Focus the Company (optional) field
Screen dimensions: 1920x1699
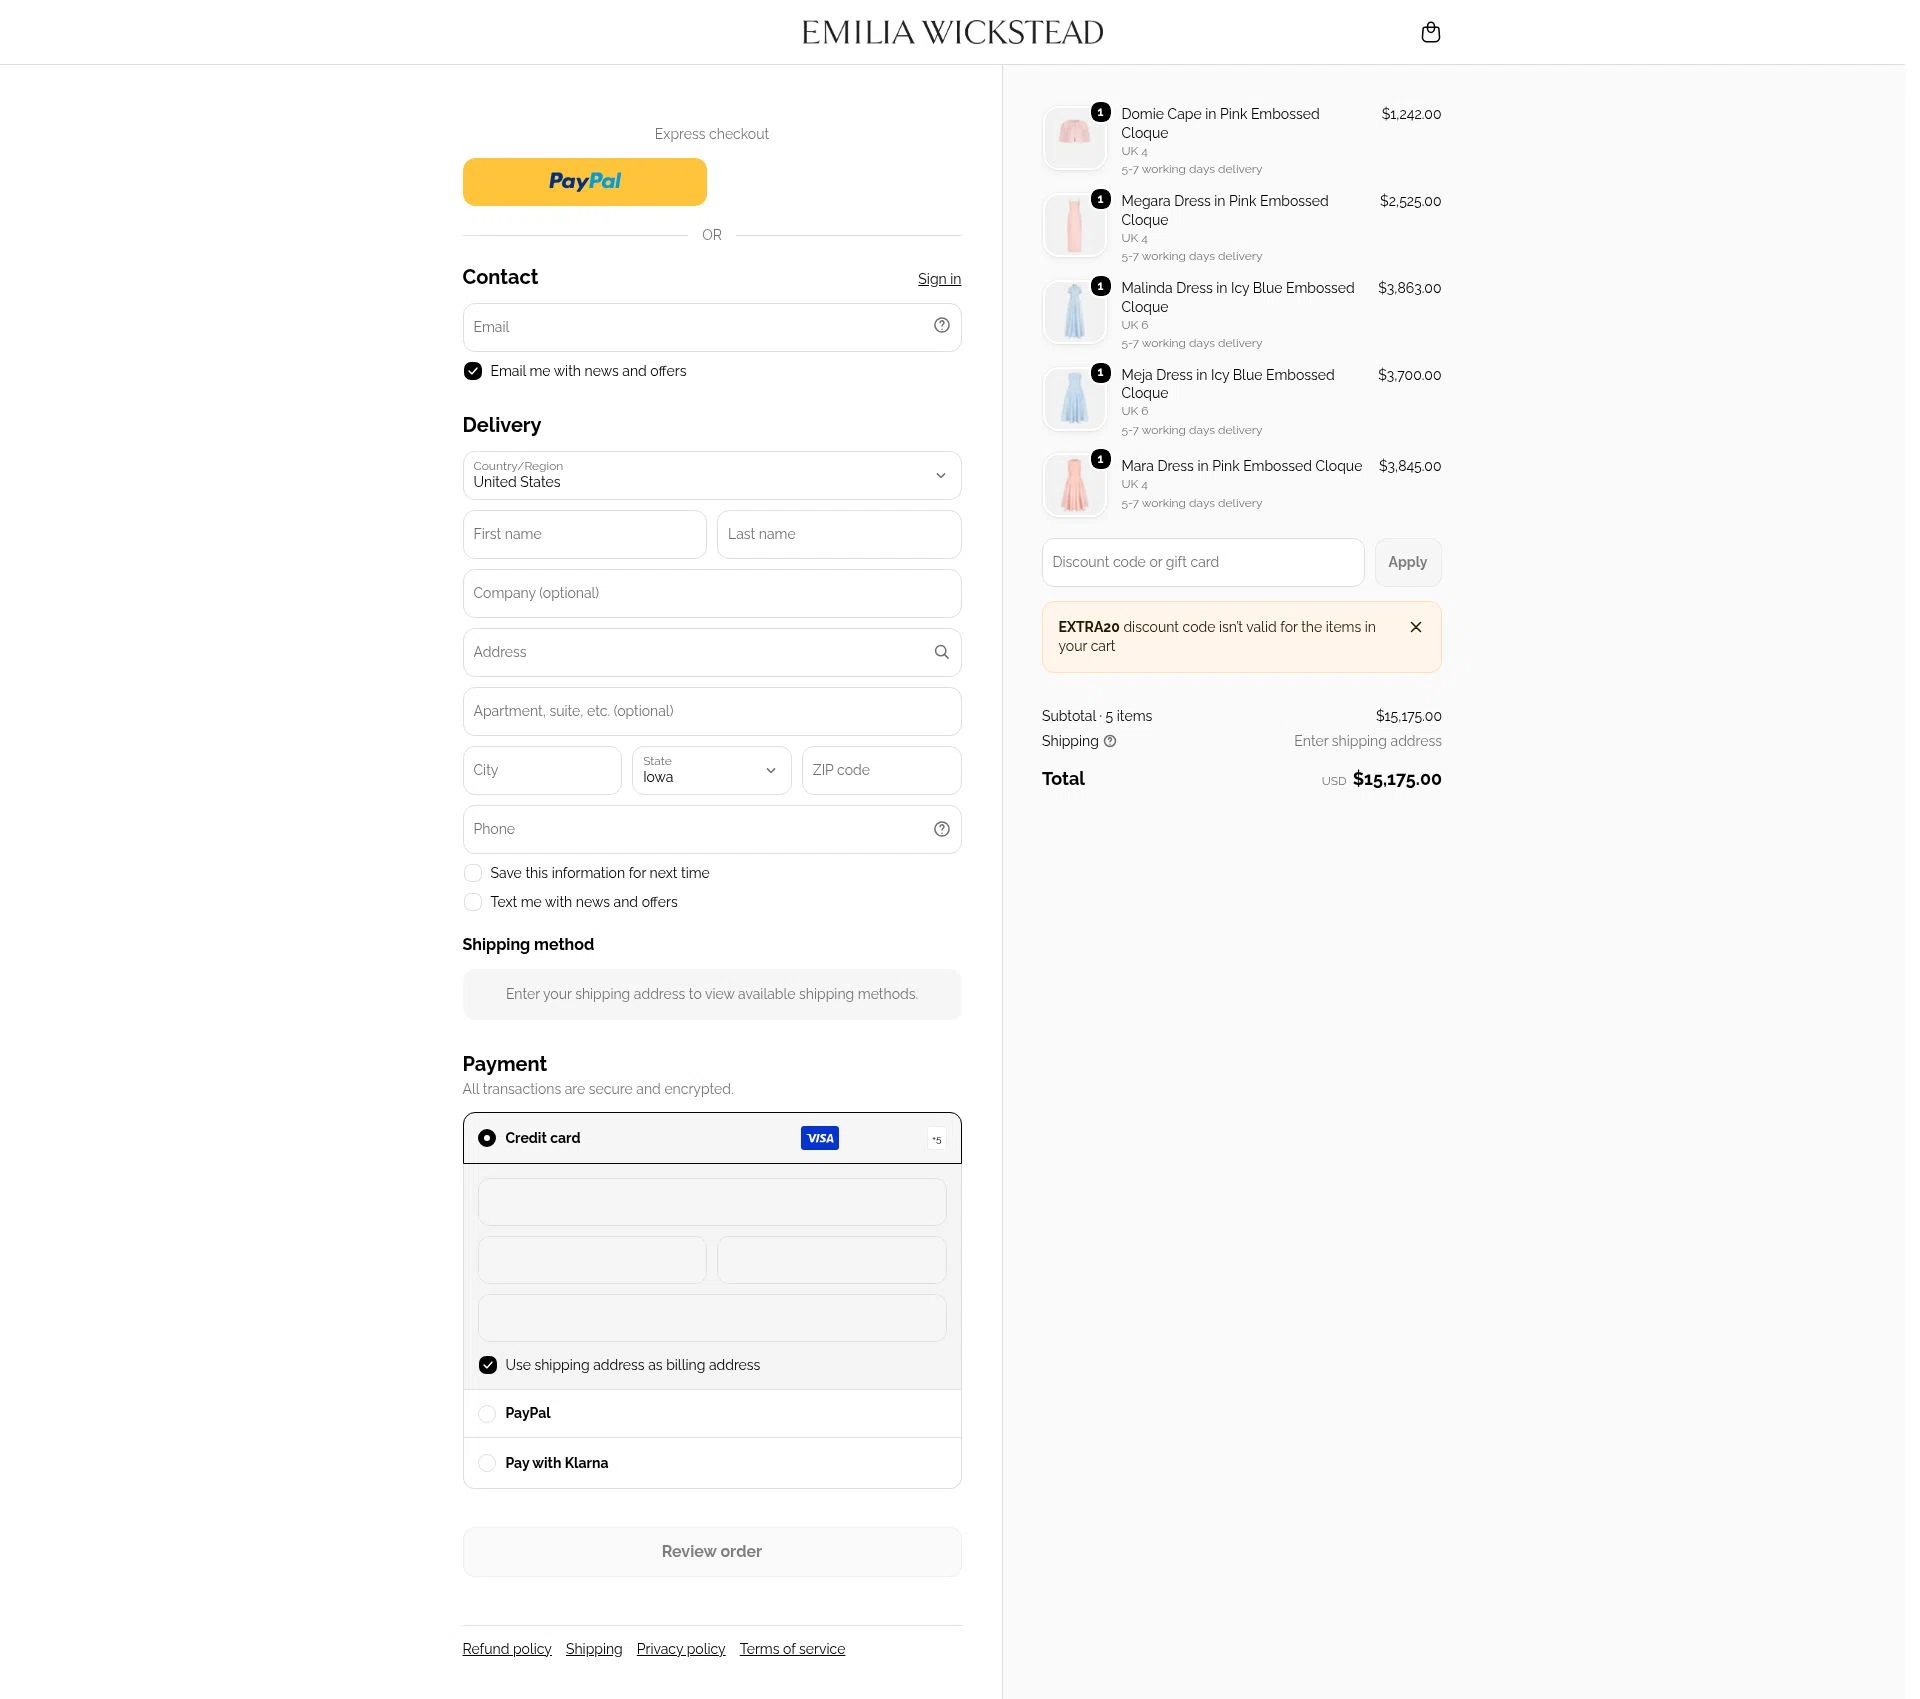(x=712, y=593)
